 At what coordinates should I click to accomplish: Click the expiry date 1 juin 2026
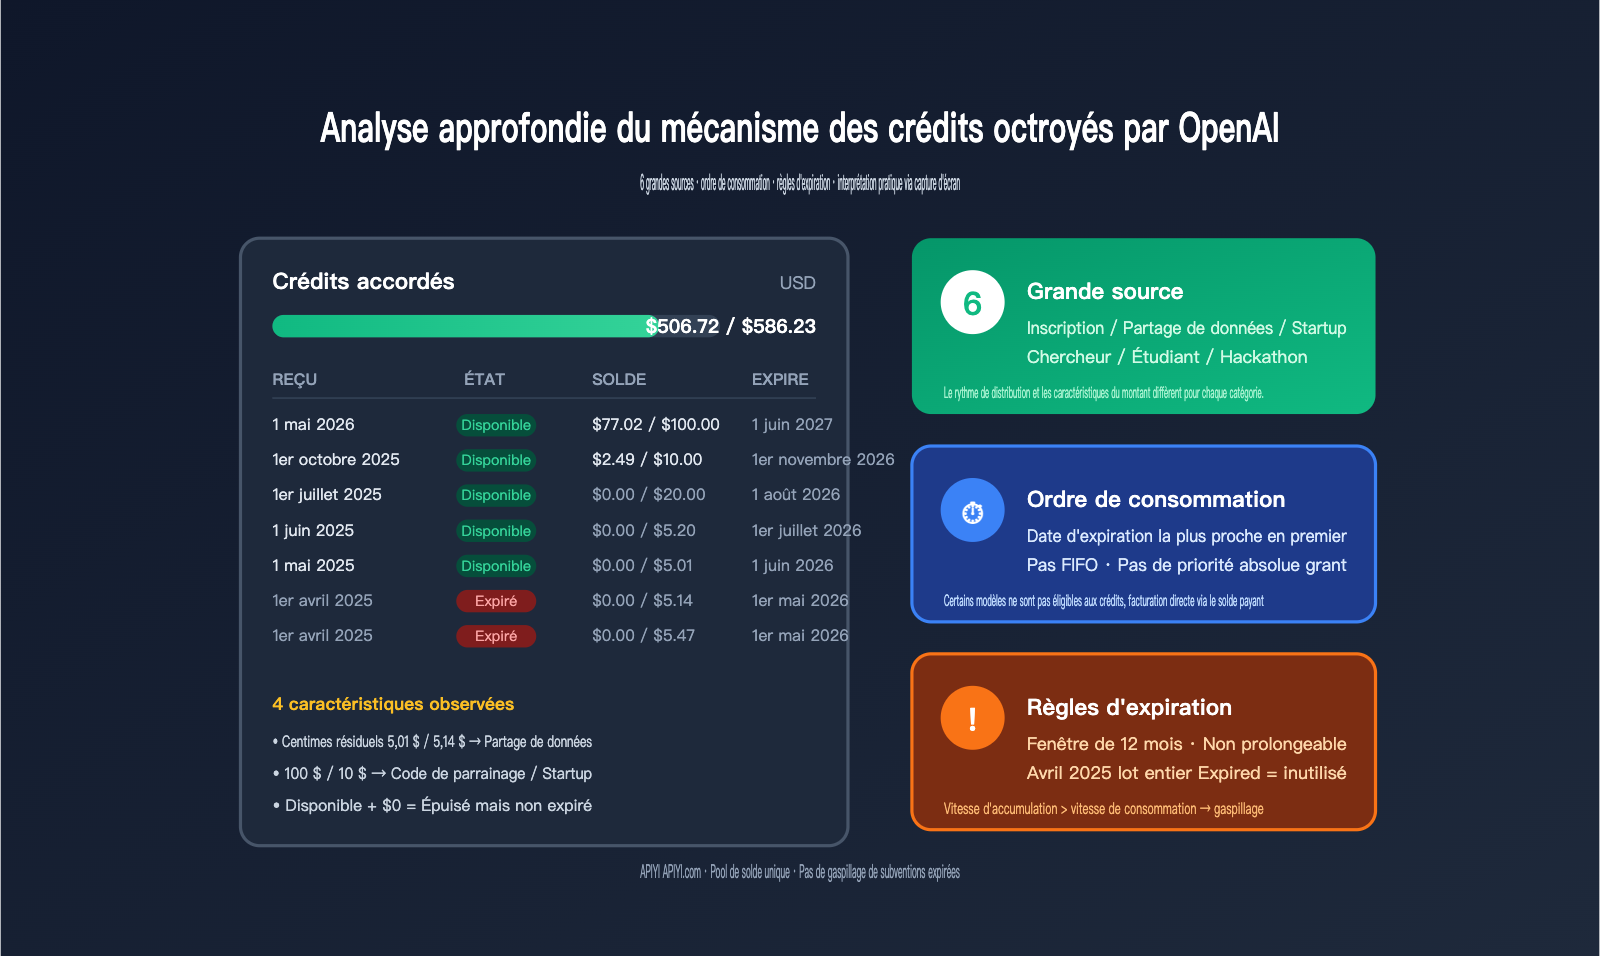(792, 565)
